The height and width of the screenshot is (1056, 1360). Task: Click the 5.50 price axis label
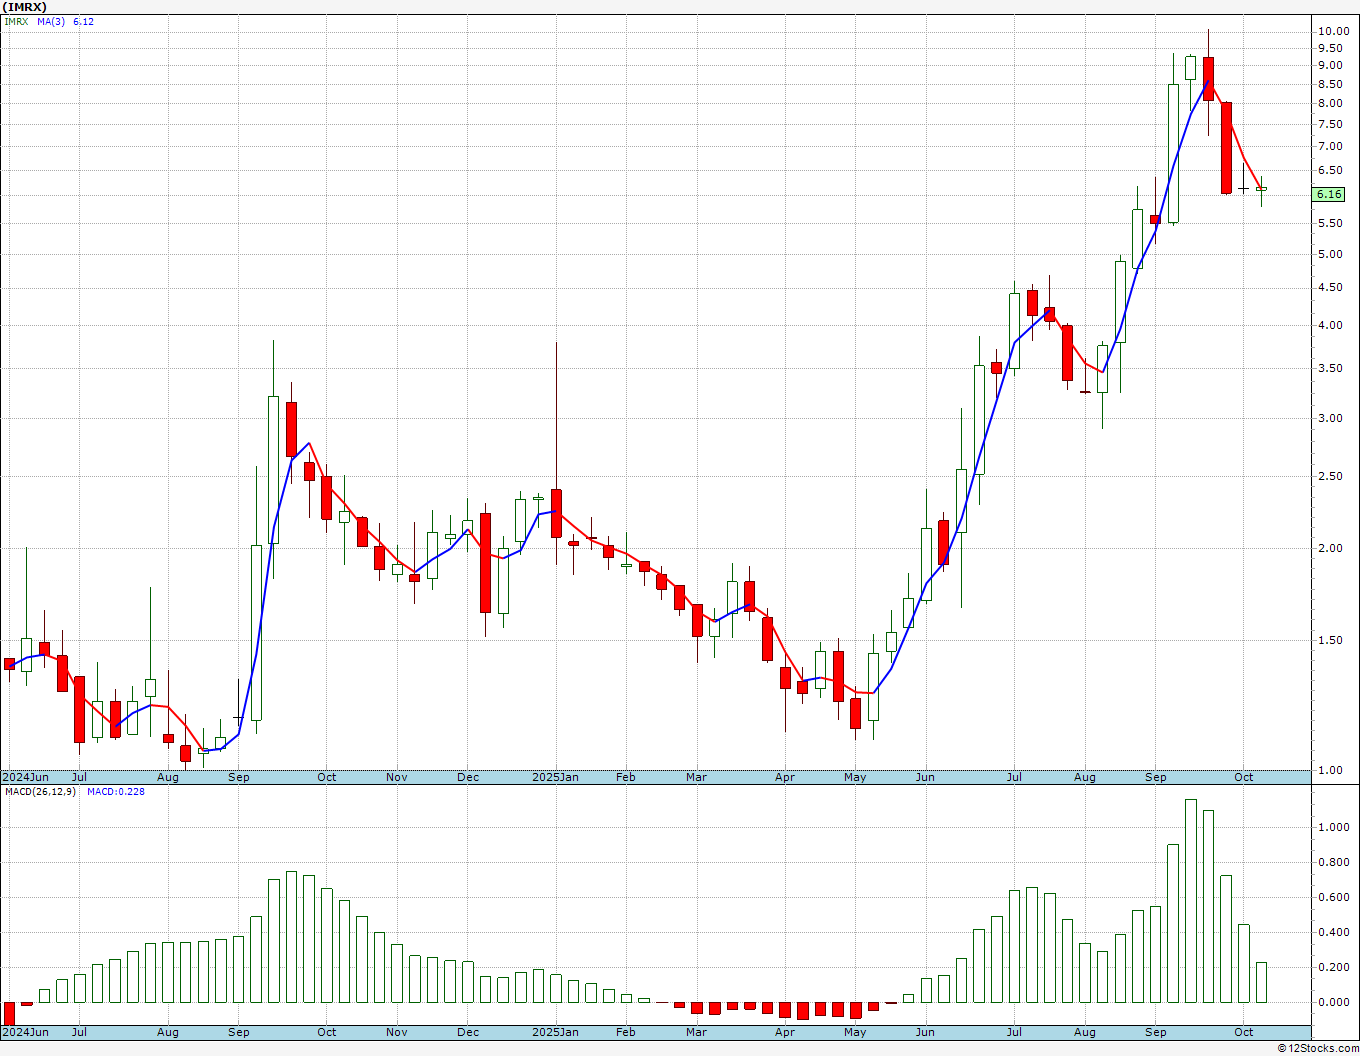coord(1331,223)
